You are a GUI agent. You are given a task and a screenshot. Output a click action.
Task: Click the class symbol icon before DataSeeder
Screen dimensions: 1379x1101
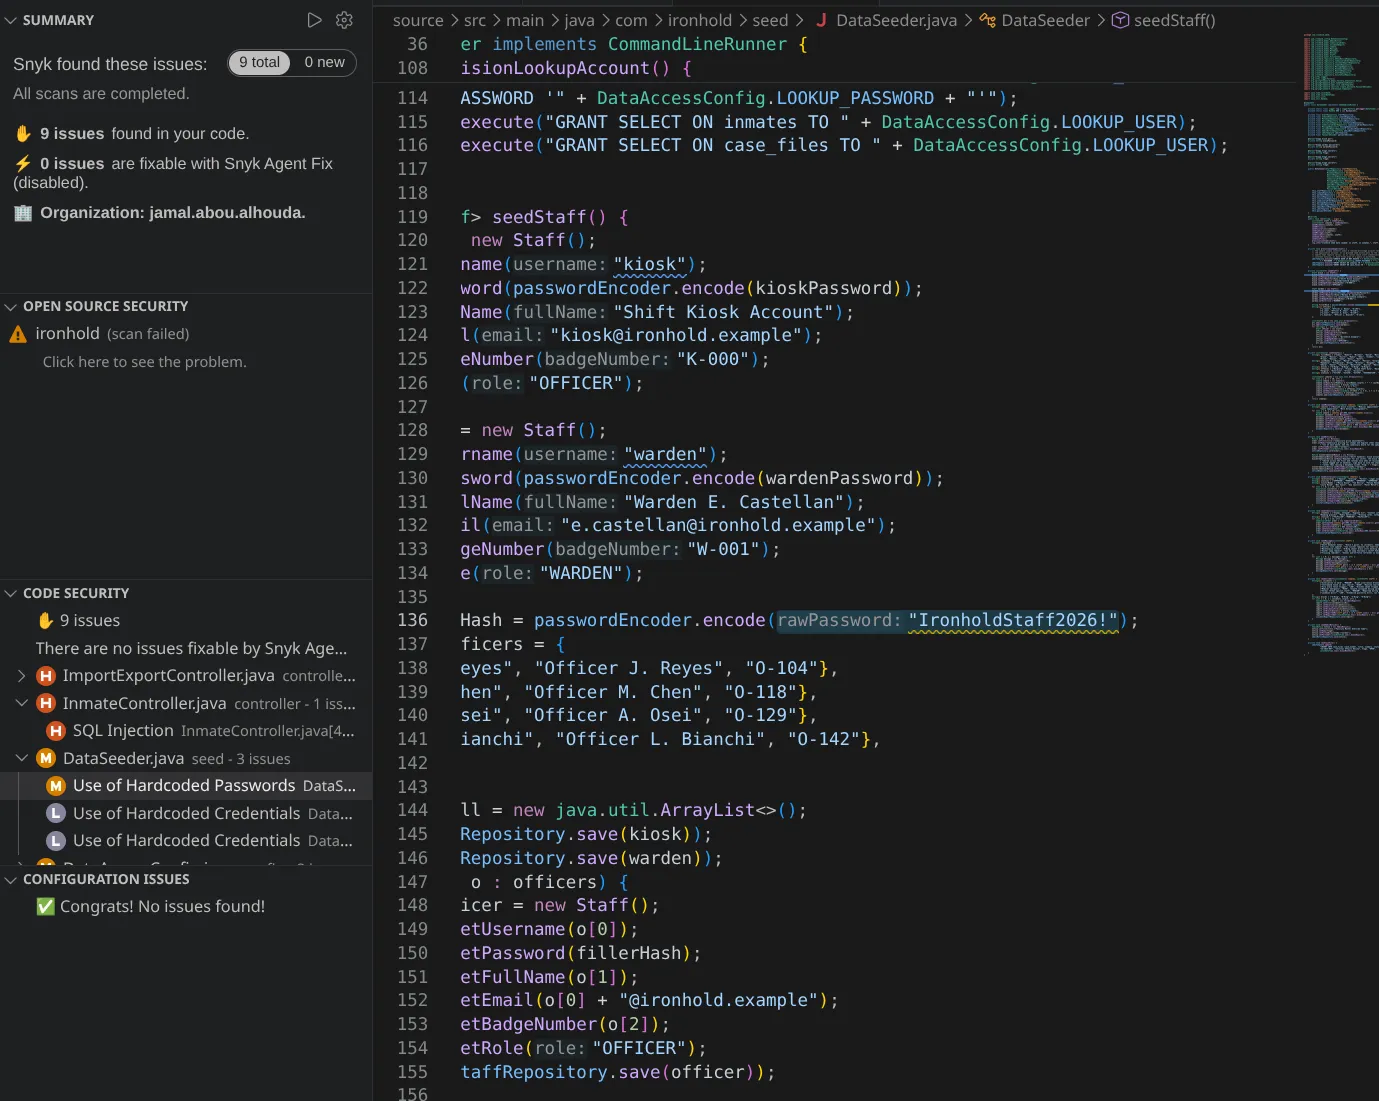click(x=987, y=20)
